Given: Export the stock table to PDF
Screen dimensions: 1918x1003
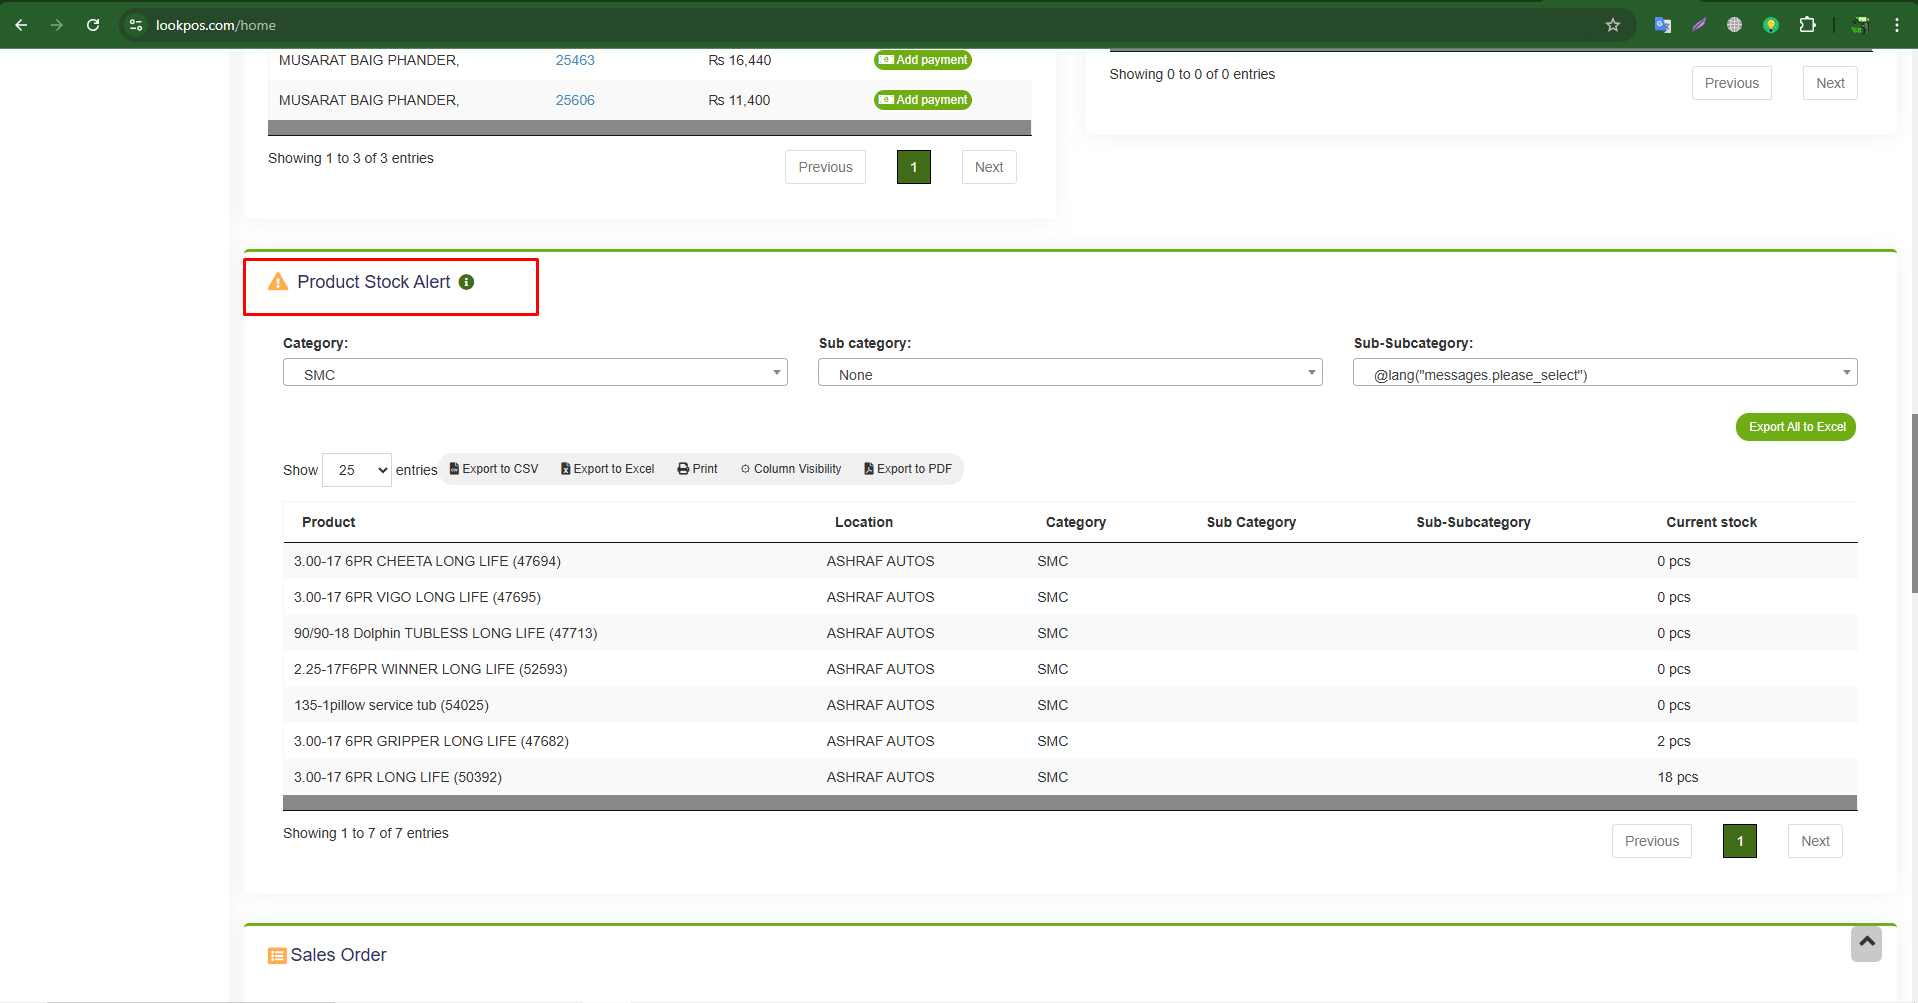Looking at the screenshot, I should pos(908,469).
